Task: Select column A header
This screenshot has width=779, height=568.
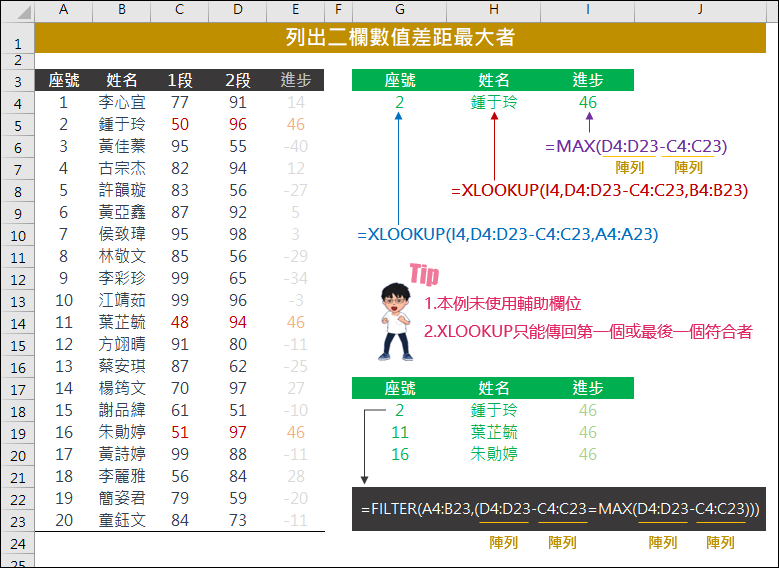Action: click(64, 9)
